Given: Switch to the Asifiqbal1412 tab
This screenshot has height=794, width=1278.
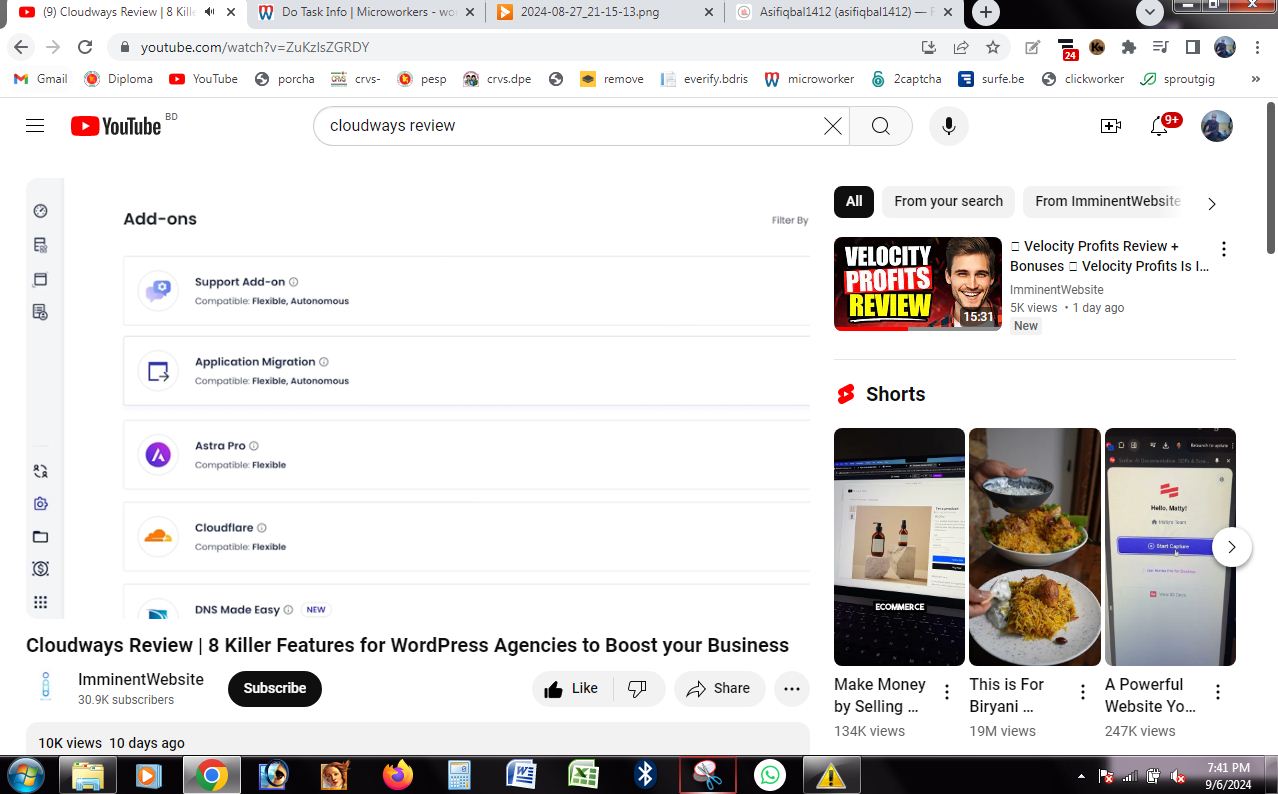Looking at the screenshot, I should [843, 13].
